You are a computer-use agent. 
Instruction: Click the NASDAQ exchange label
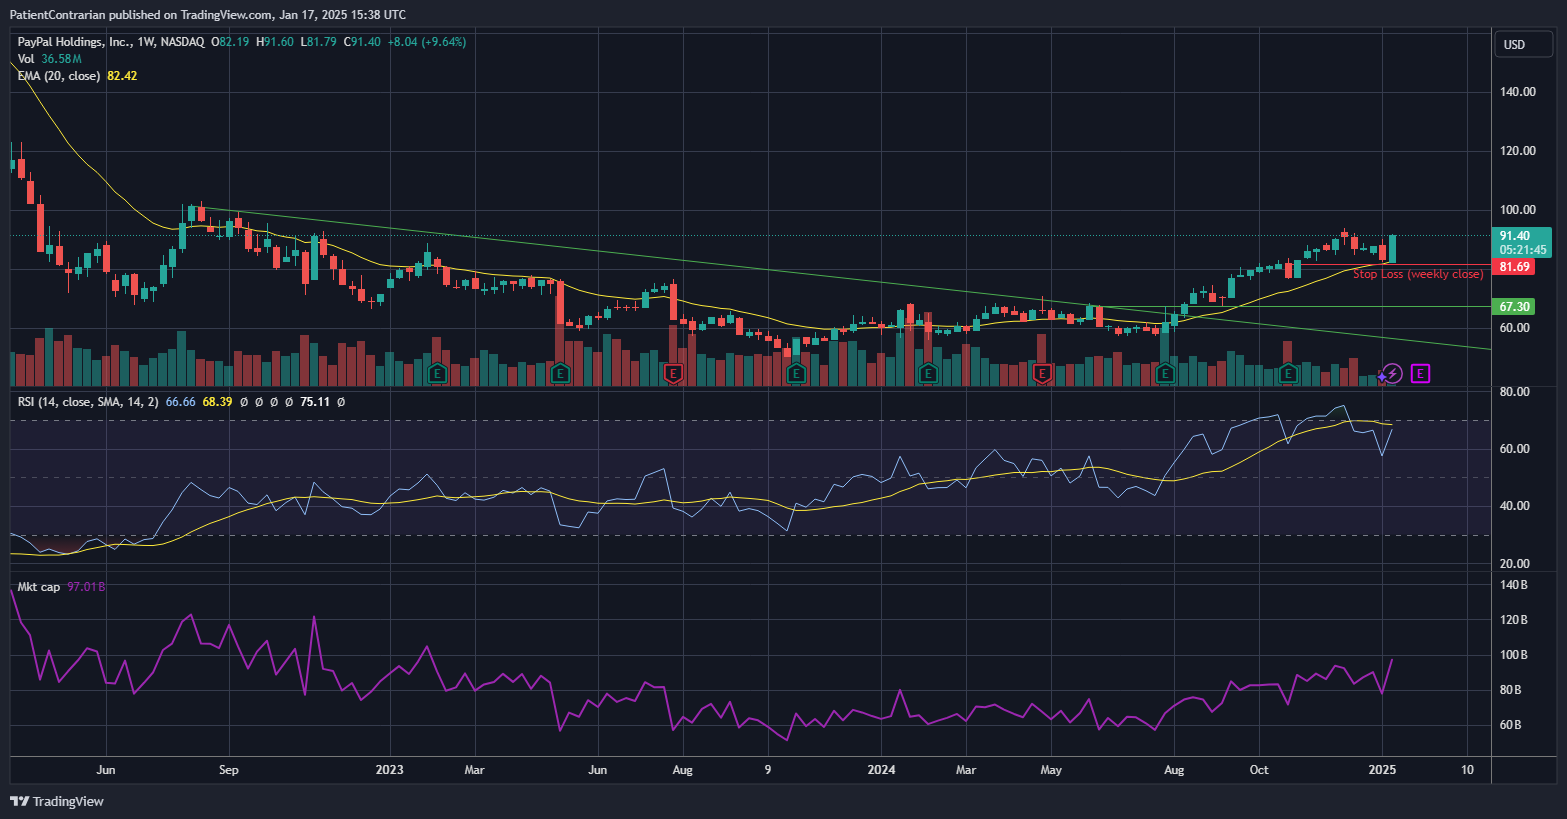click(x=182, y=42)
